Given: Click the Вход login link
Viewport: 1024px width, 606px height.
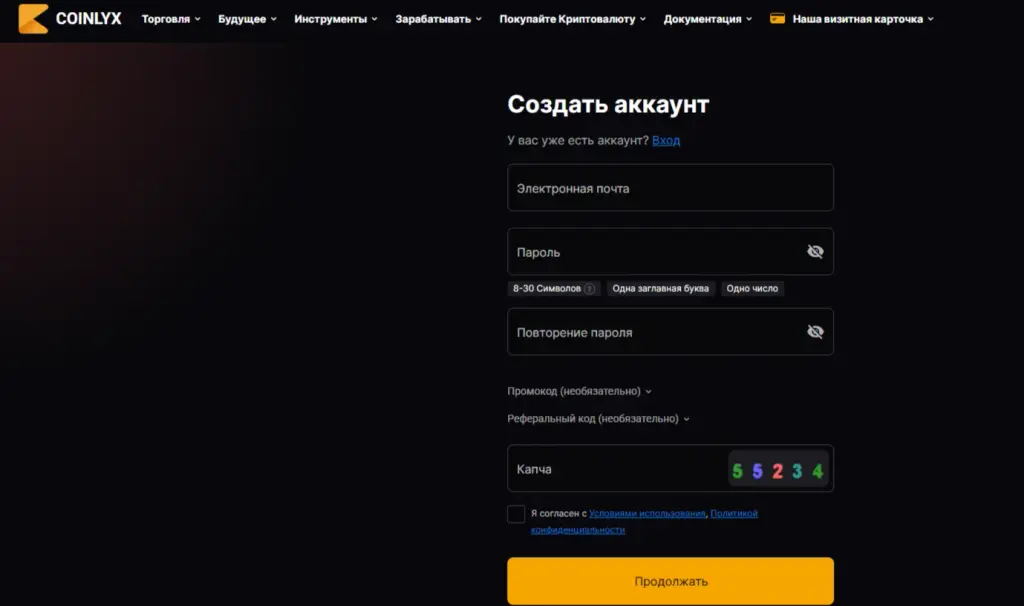Looking at the screenshot, I should [666, 140].
